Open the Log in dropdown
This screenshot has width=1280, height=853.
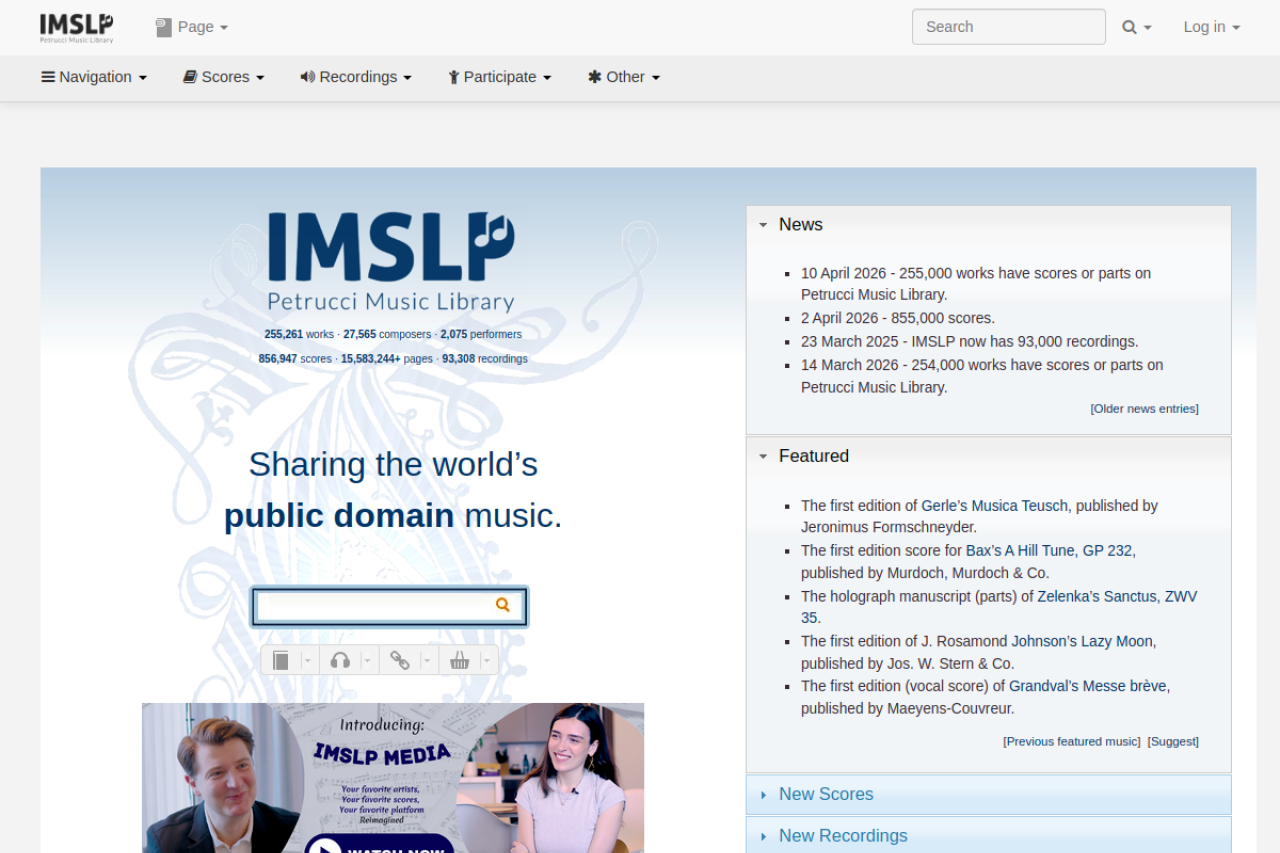(1211, 27)
